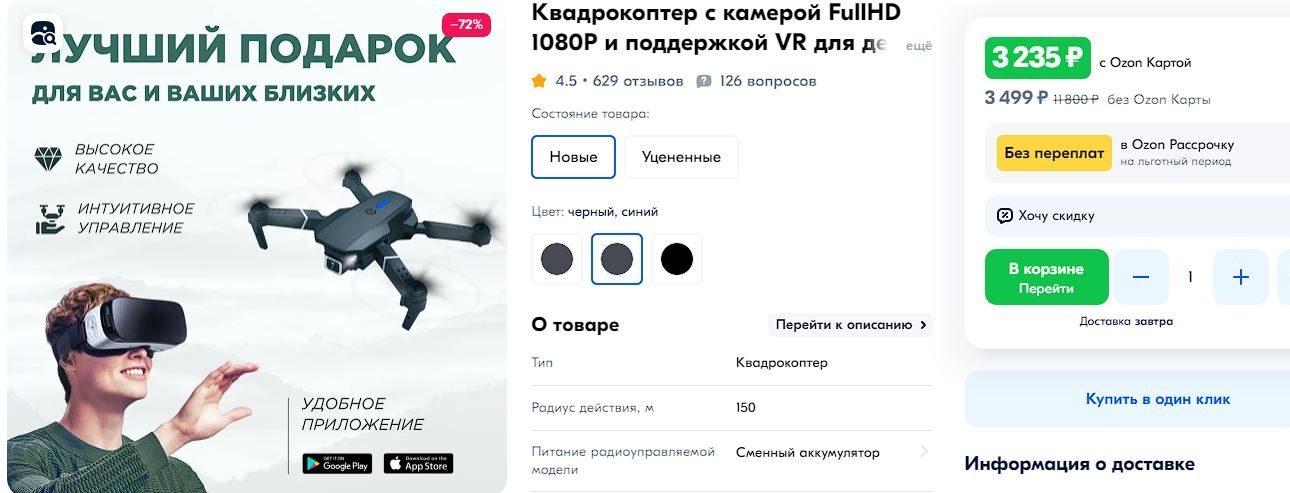Click the orange rating star icon
This screenshot has height=493, width=1290.
coord(540,81)
